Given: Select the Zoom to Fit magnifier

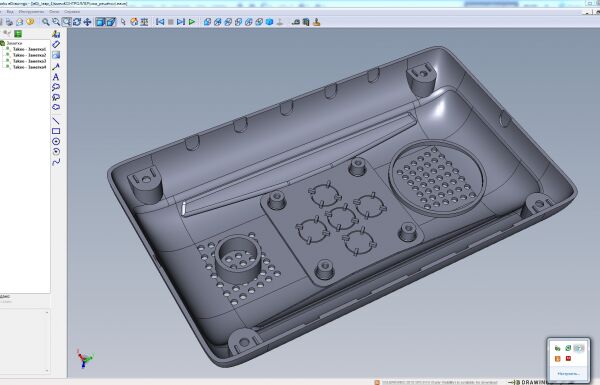Looking at the screenshot, I should click(x=46, y=22).
